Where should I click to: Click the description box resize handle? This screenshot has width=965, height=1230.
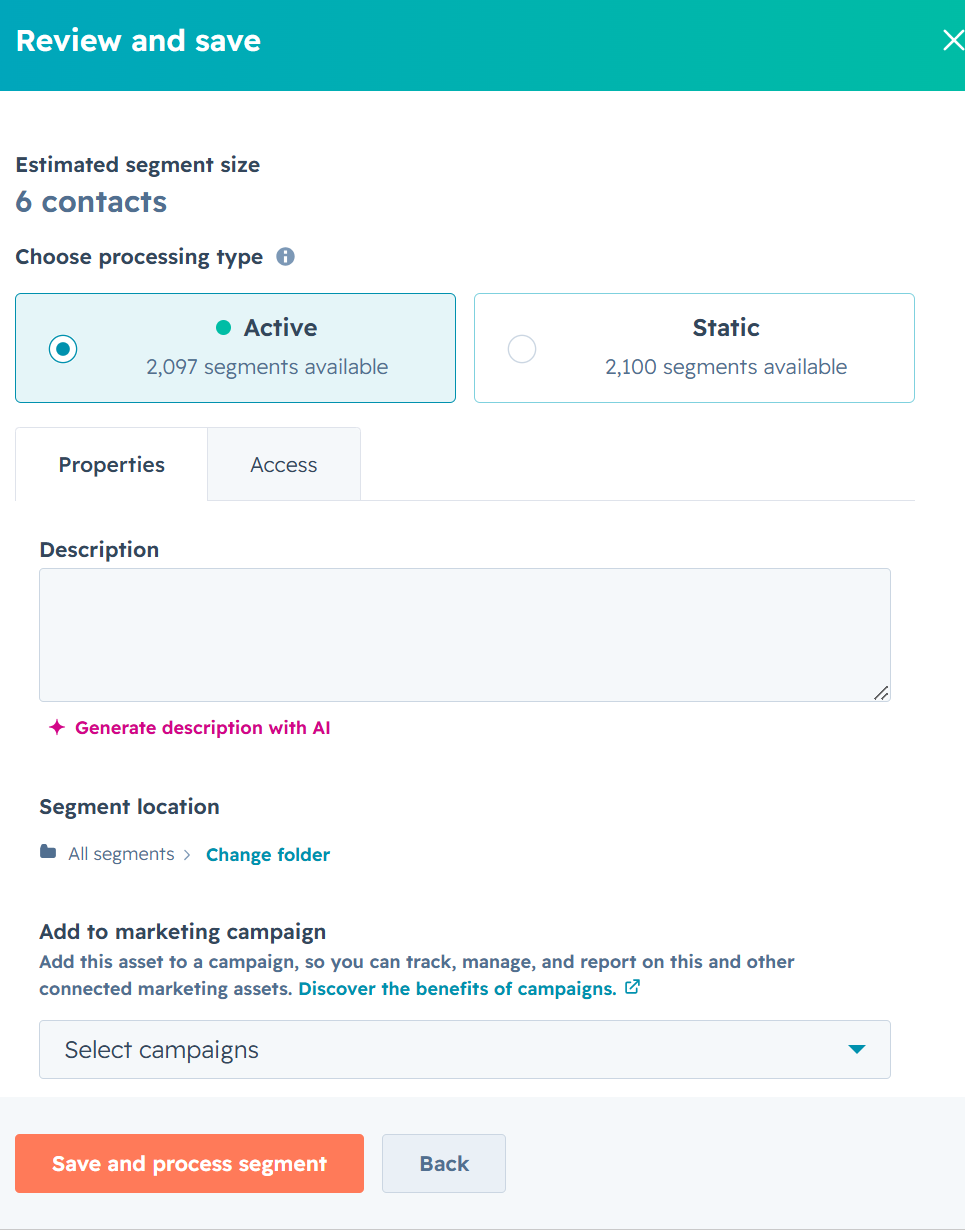(880, 692)
